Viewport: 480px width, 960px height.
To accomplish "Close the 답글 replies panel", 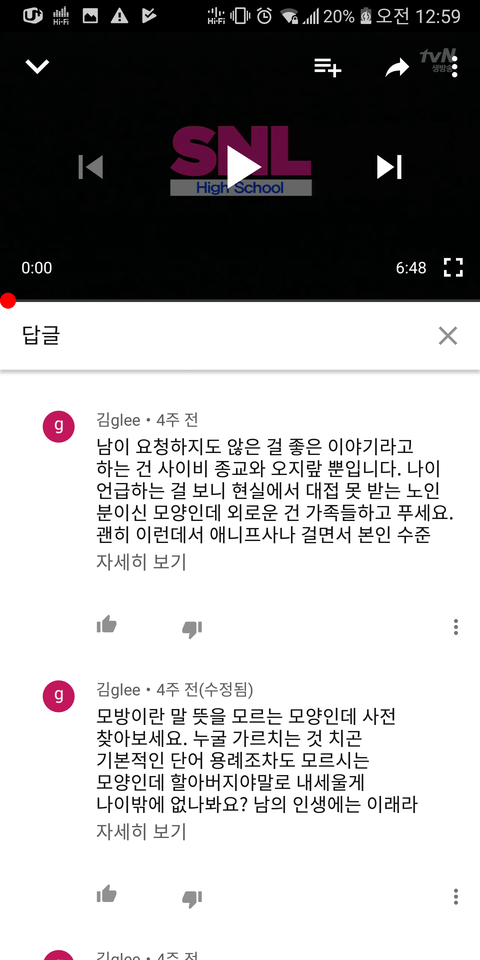I will tap(448, 336).
